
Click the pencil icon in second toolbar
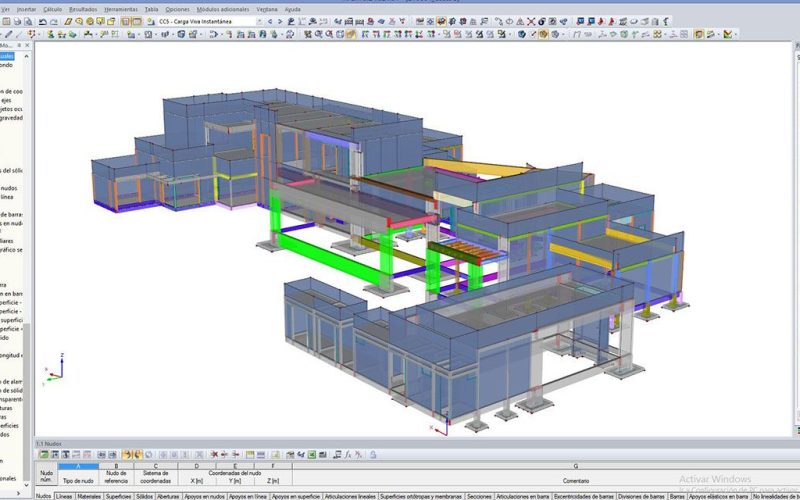(x=9, y=34)
